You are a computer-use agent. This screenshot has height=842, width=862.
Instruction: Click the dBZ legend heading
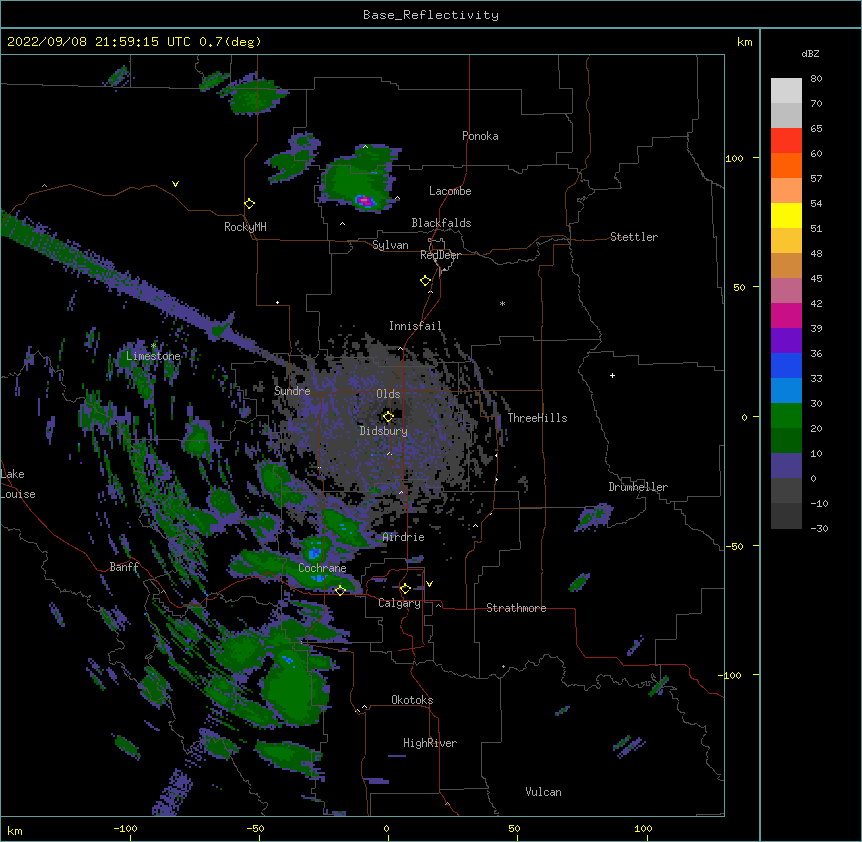810,53
